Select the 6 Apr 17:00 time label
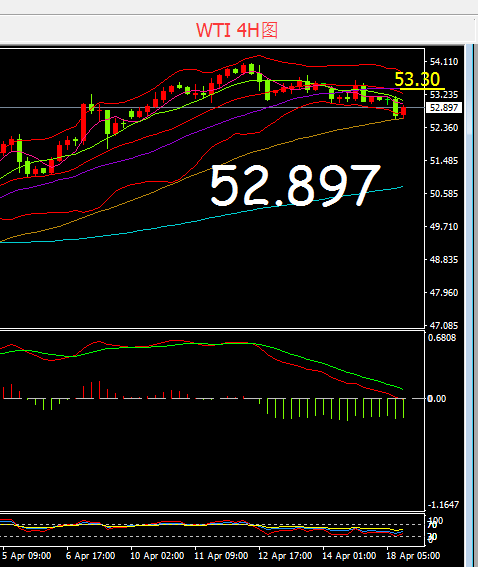This screenshot has width=478, height=567. tap(90, 556)
